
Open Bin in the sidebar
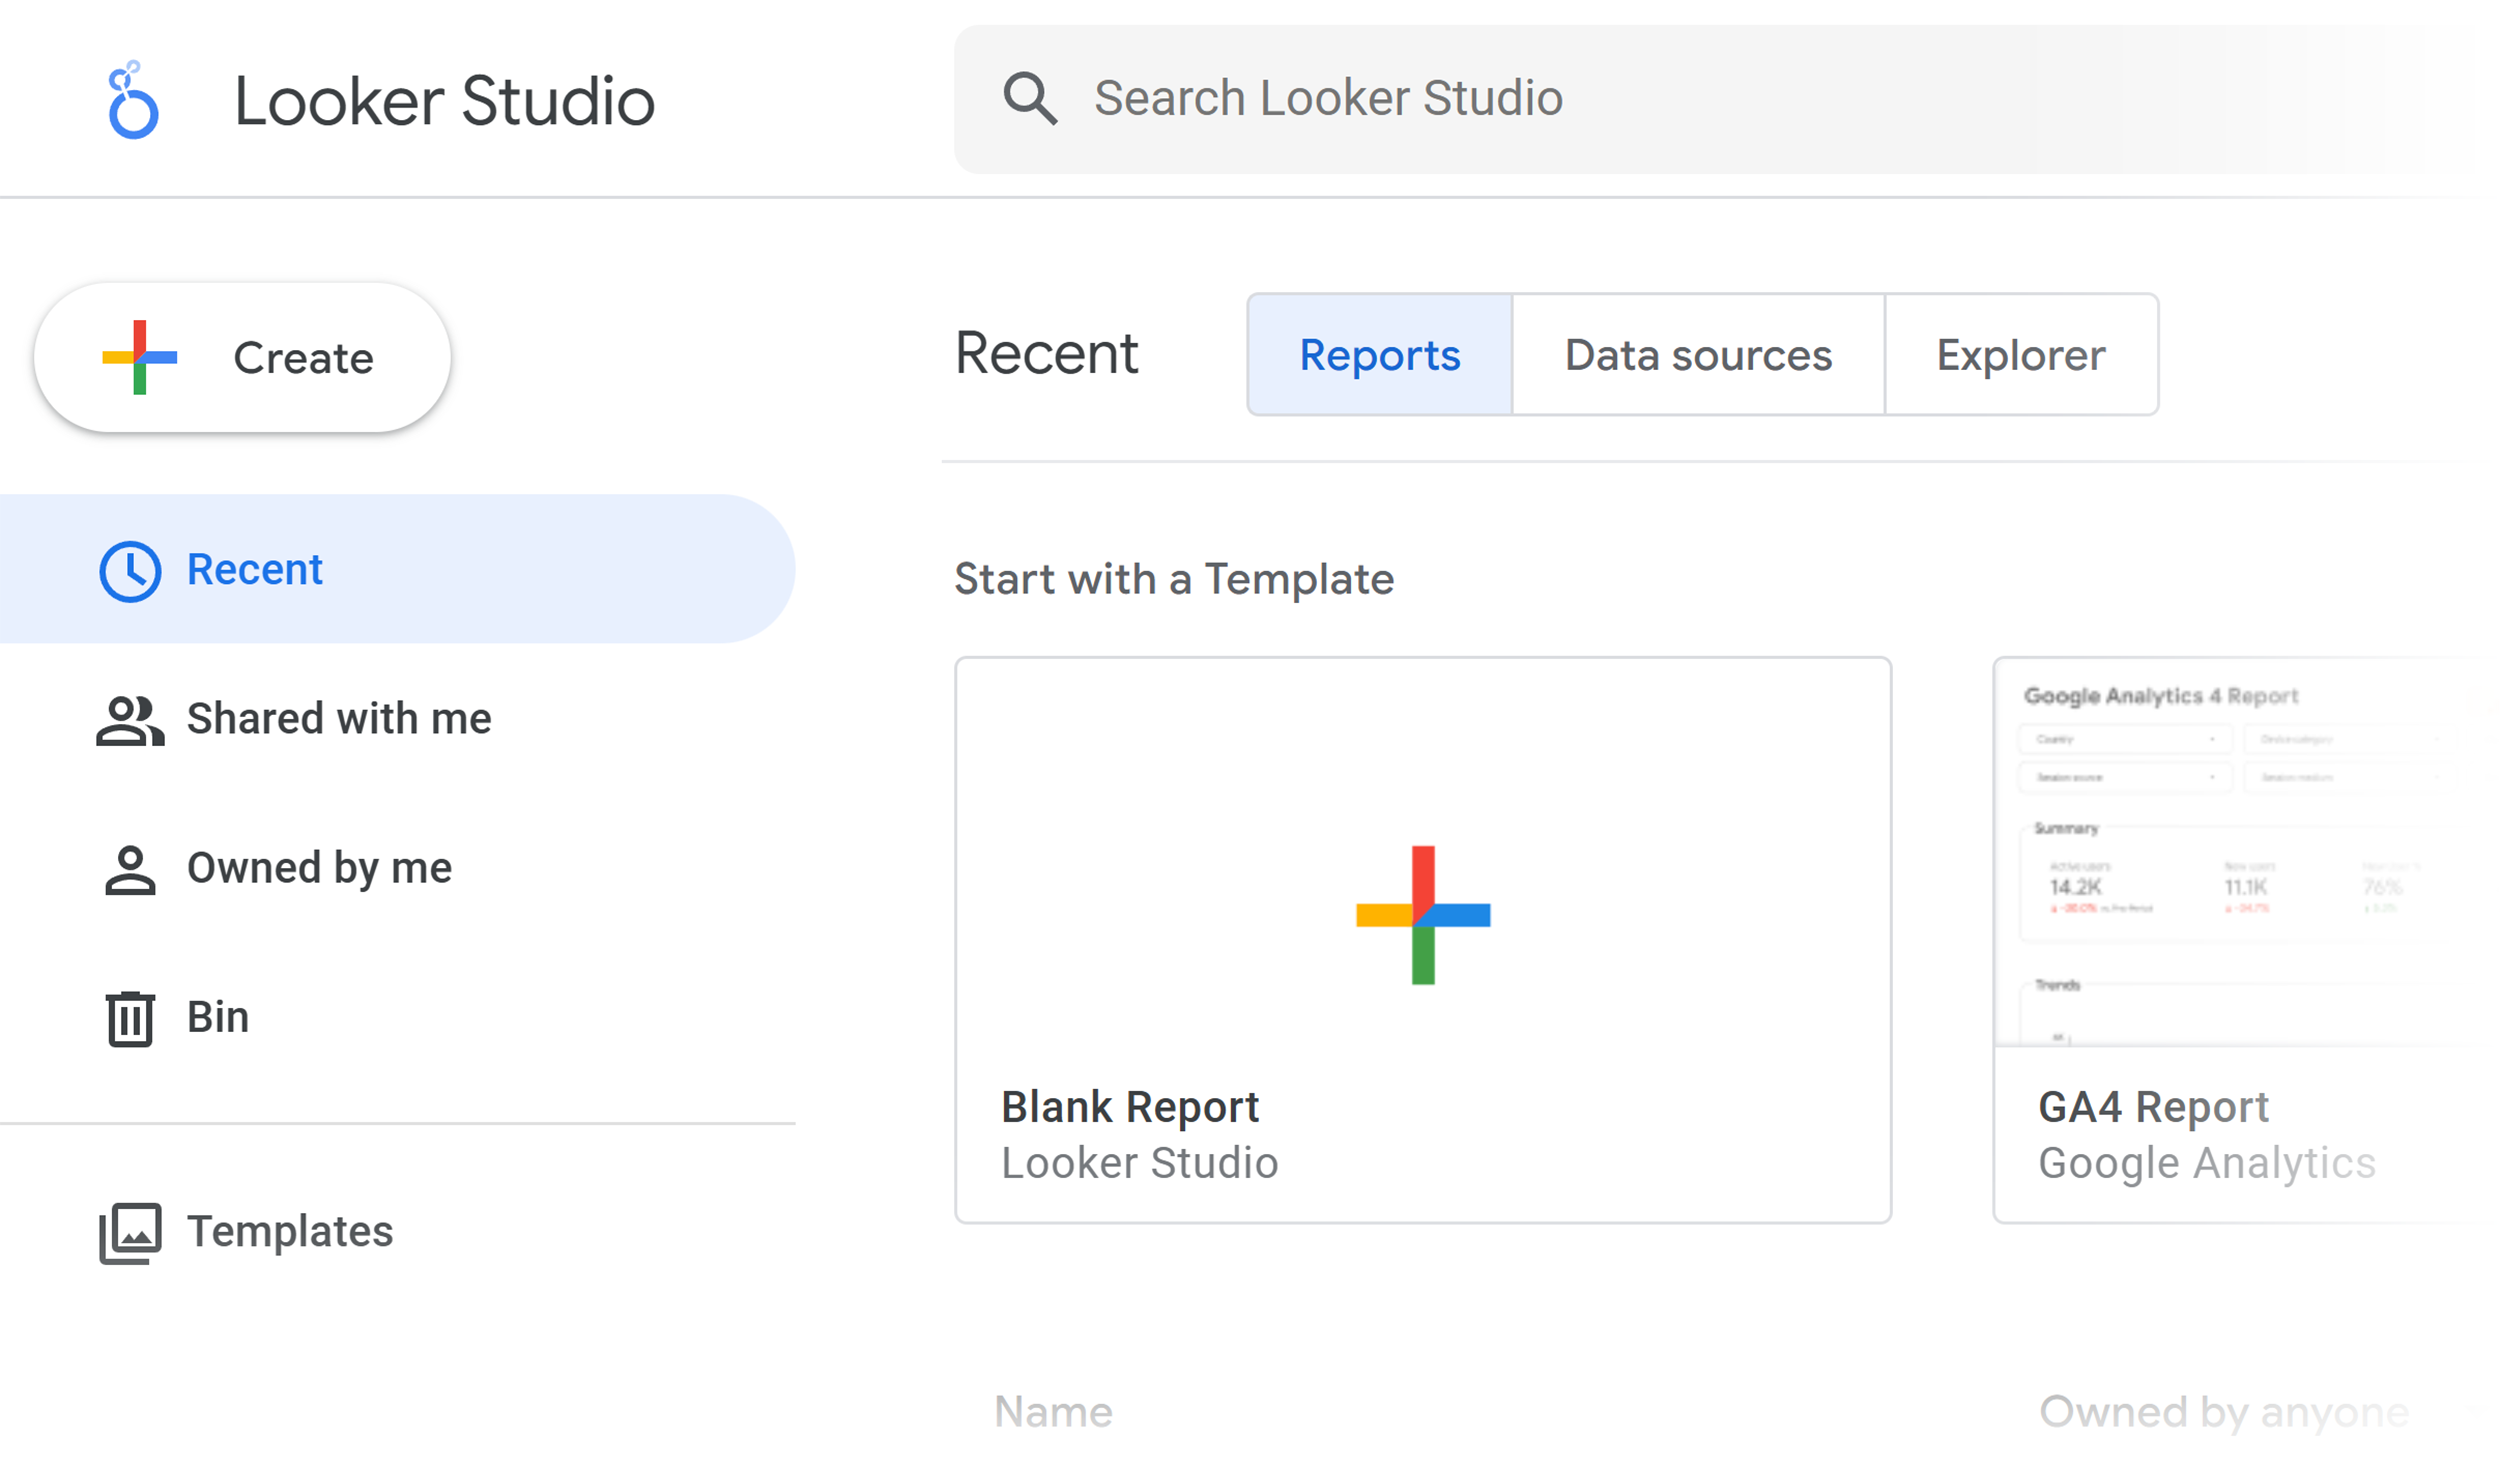pos(397,1016)
